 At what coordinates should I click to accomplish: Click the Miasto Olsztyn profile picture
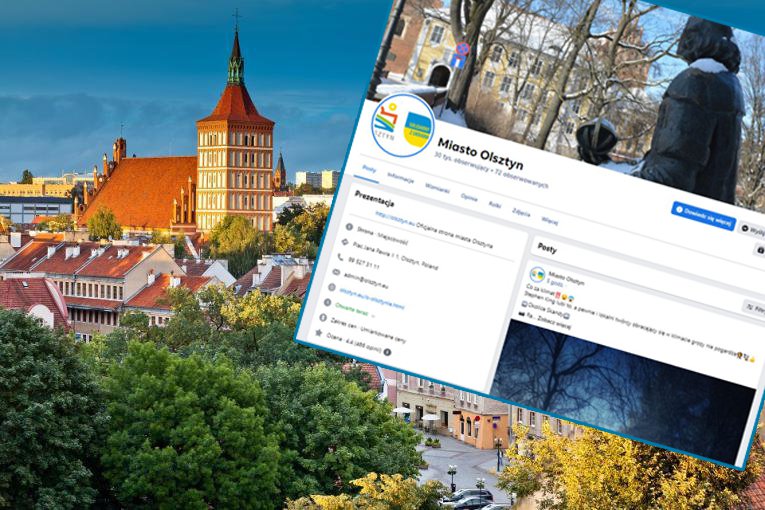tap(403, 125)
